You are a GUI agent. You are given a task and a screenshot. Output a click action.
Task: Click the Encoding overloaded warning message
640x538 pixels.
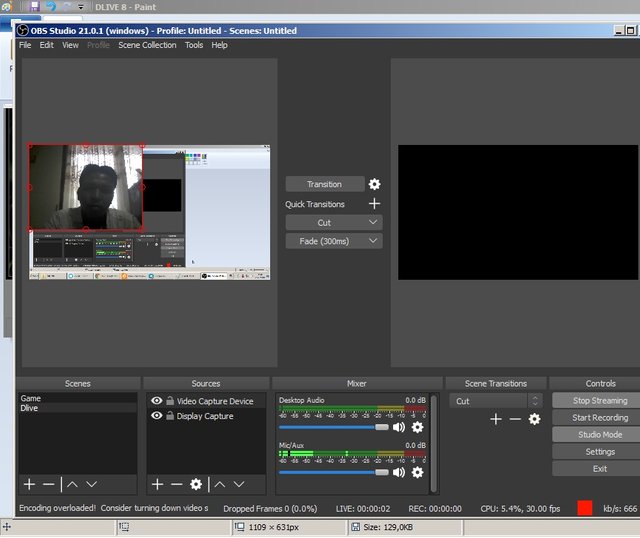(x=114, y=508)
